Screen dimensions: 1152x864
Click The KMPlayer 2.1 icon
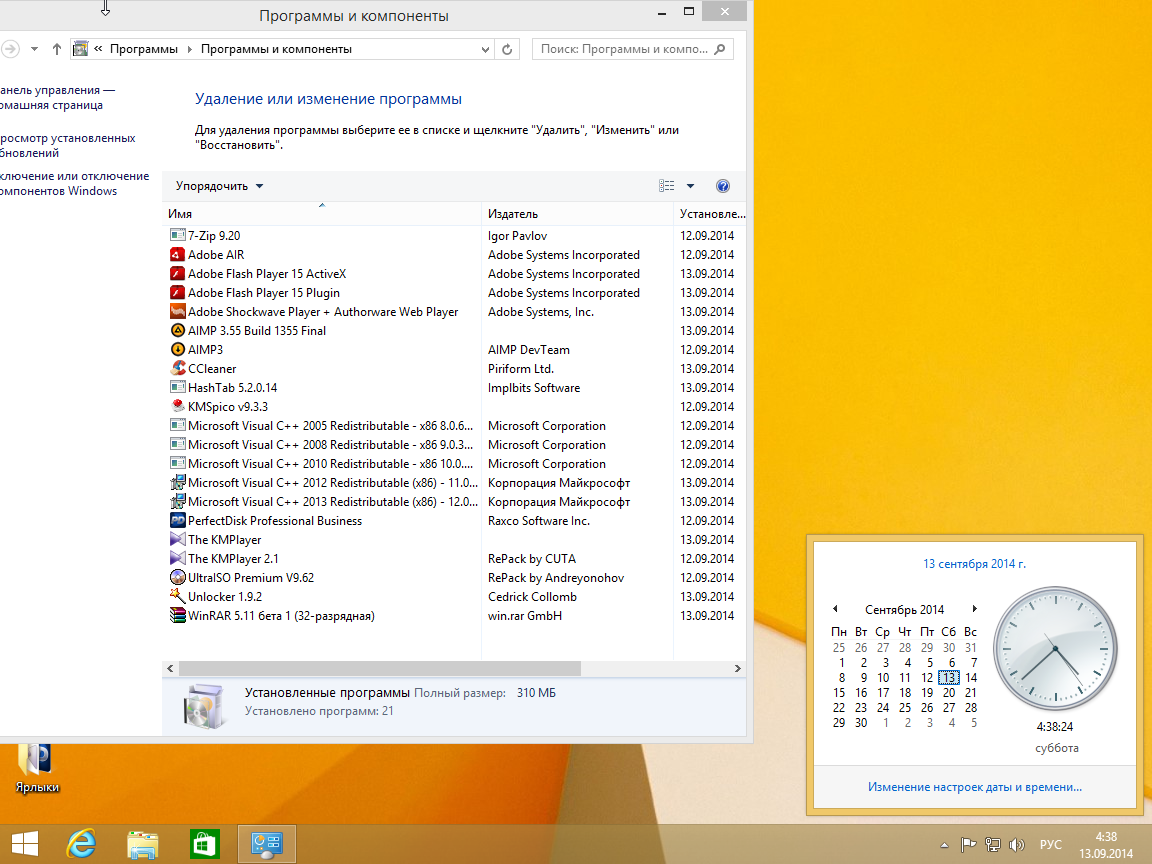177,558
